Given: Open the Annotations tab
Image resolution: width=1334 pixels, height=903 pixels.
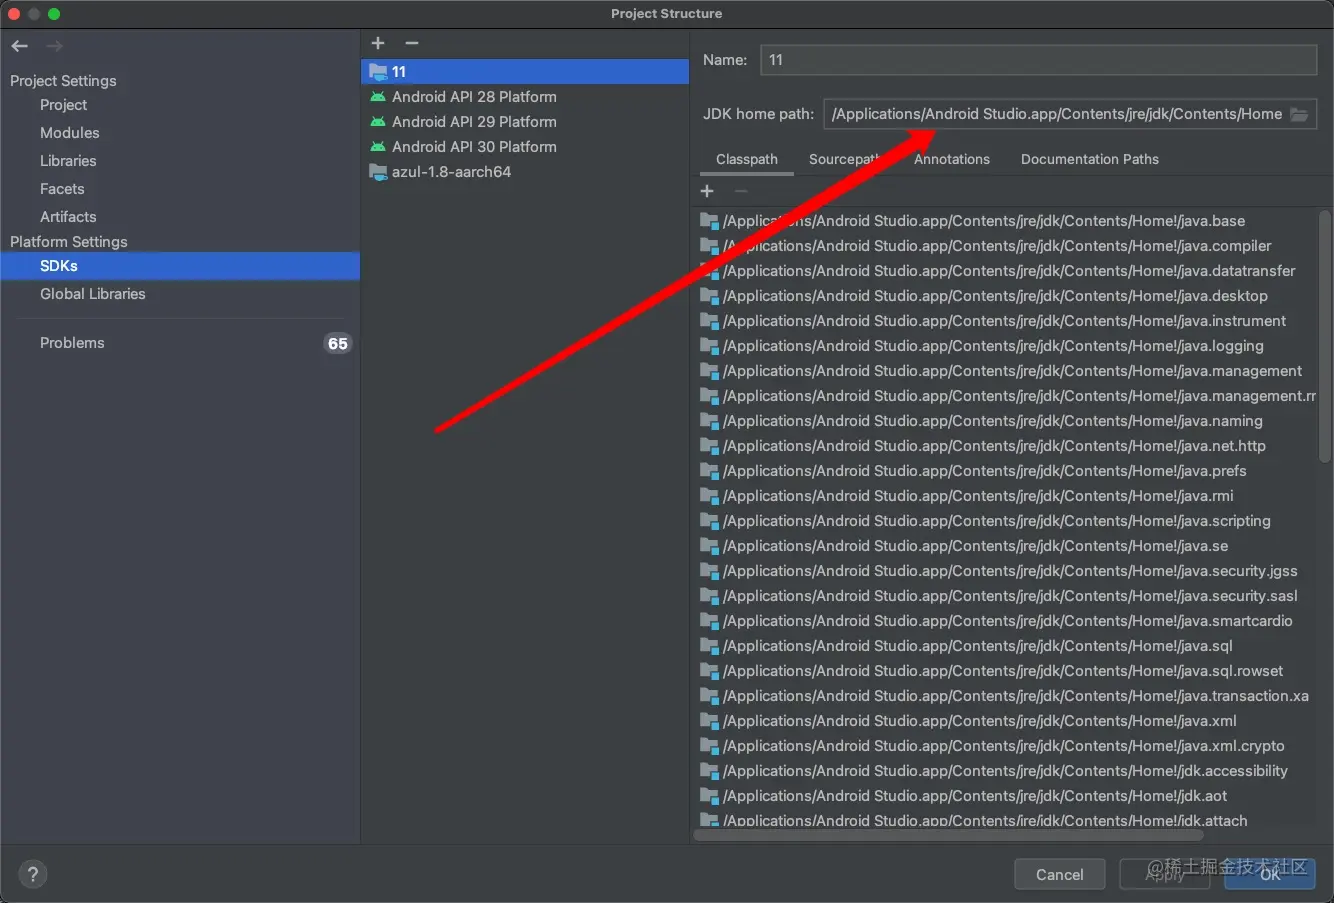Looking at the screenshot, I should (952, 159).
